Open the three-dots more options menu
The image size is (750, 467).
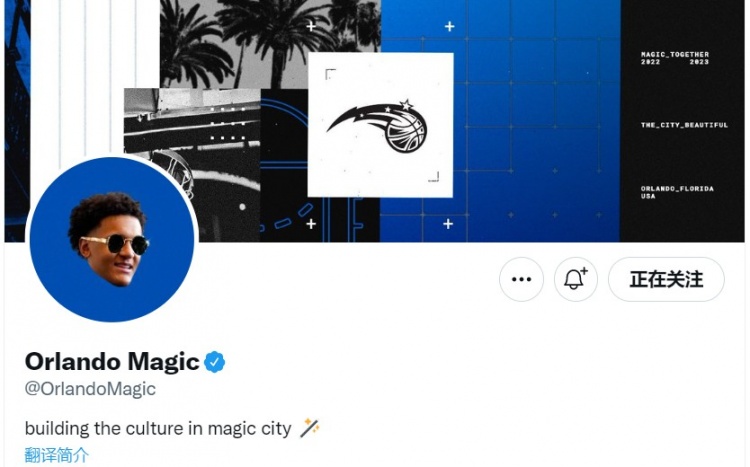tap(521, 279)
